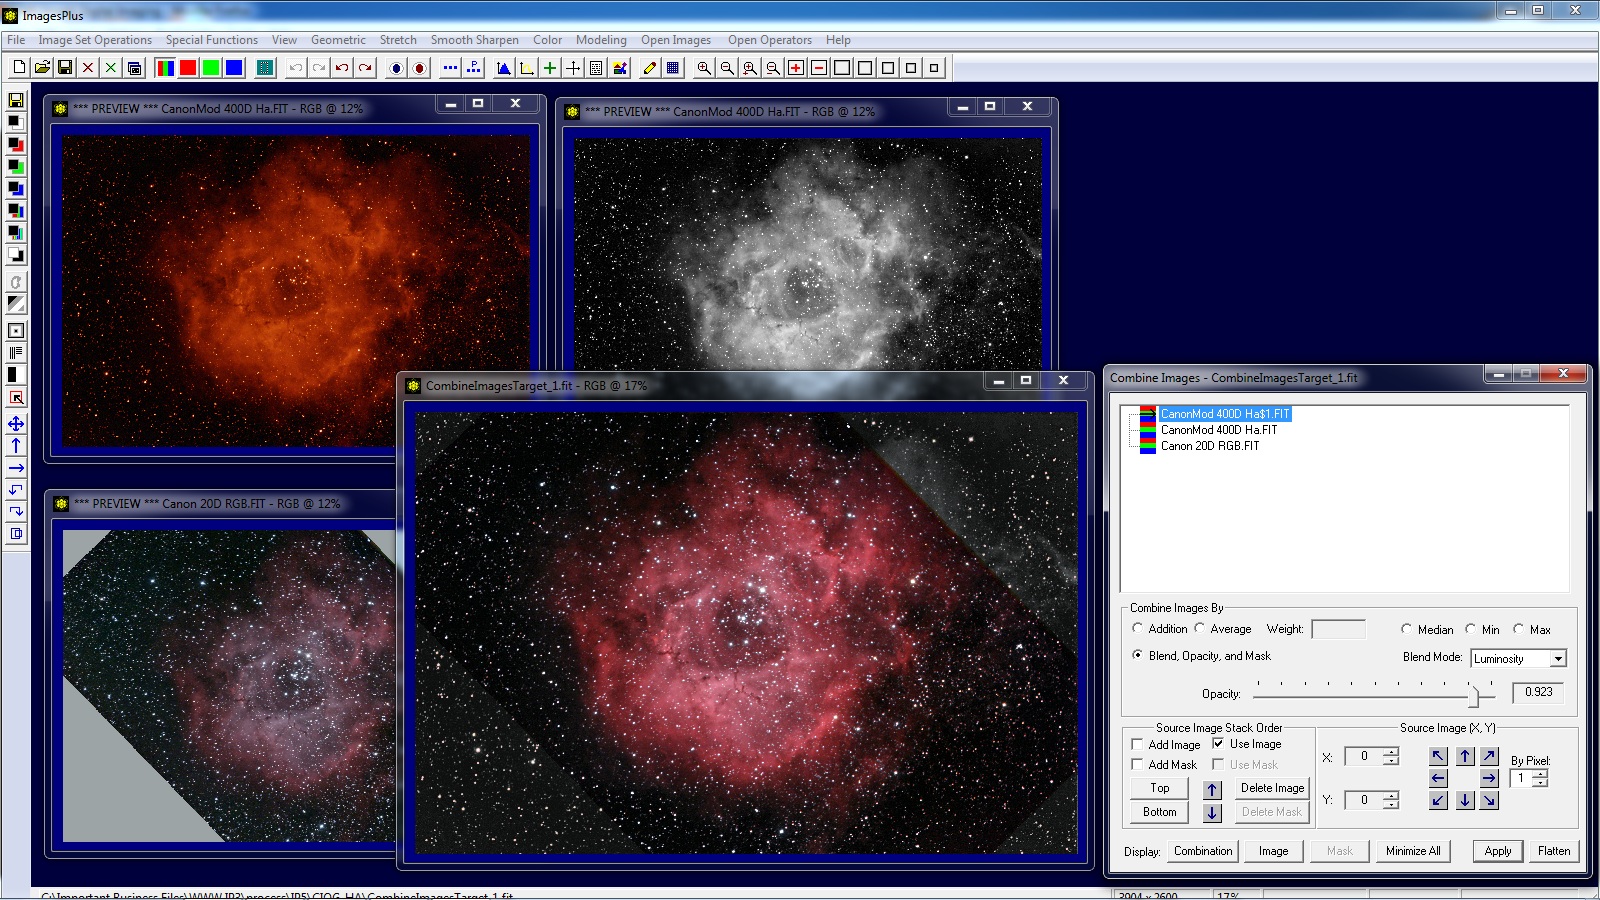Uncheck the Use Image checkbox
1600x900 pixels.
pyautogui.click(x=1218, y=743)
